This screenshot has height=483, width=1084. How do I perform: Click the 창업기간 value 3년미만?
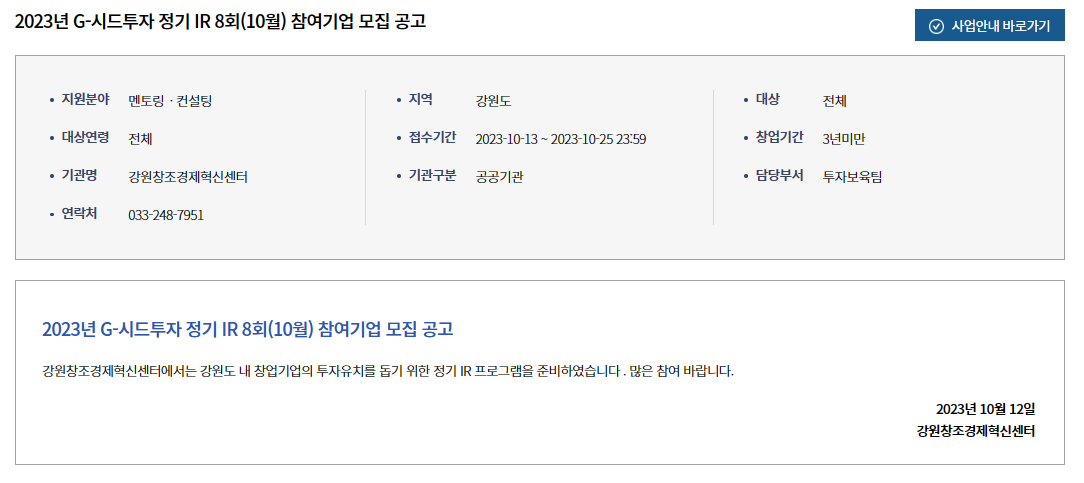[843, 139]
